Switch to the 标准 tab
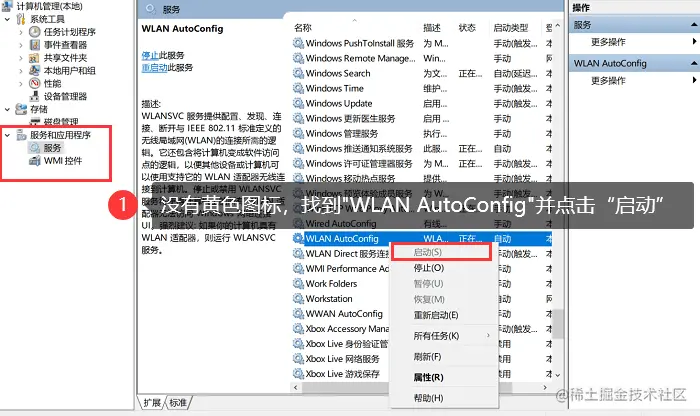 (178, 403)
